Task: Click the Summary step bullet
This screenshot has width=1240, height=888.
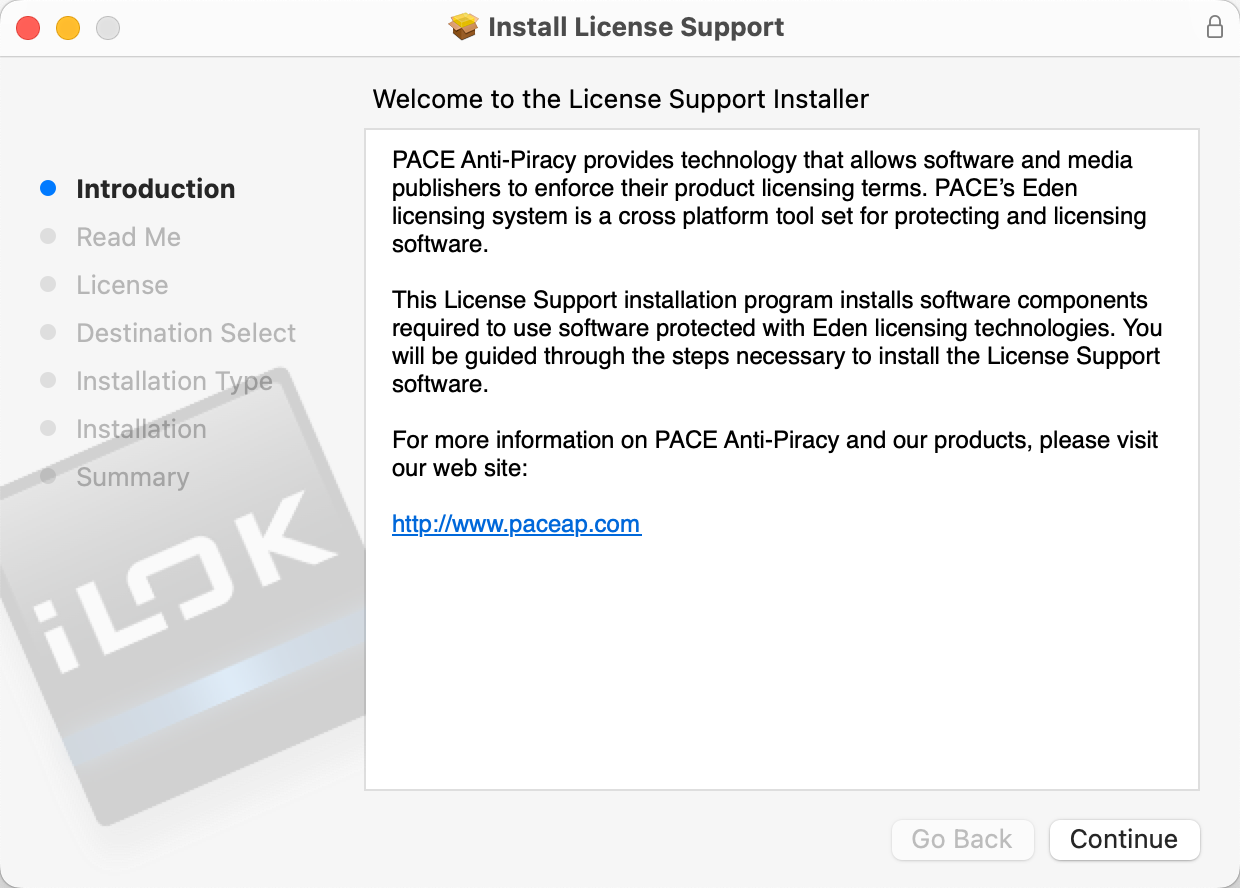Action: coord(48,476)
